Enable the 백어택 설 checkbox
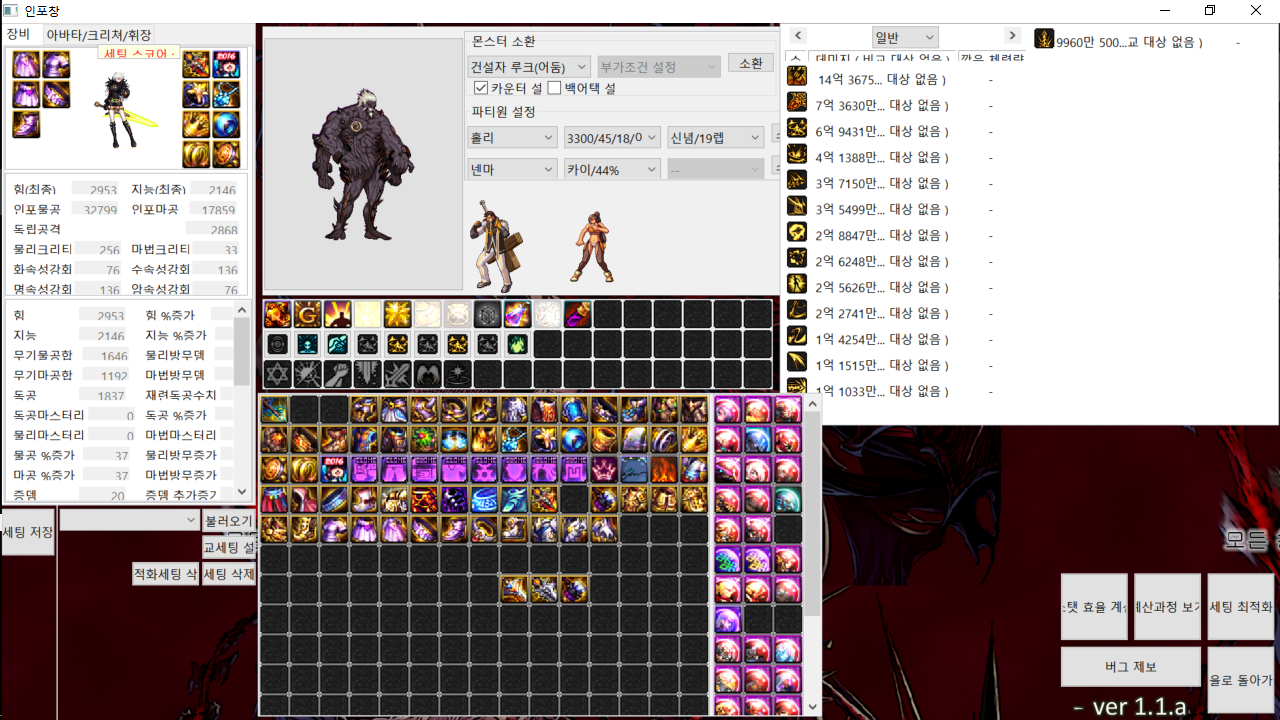 coord(554,88)
